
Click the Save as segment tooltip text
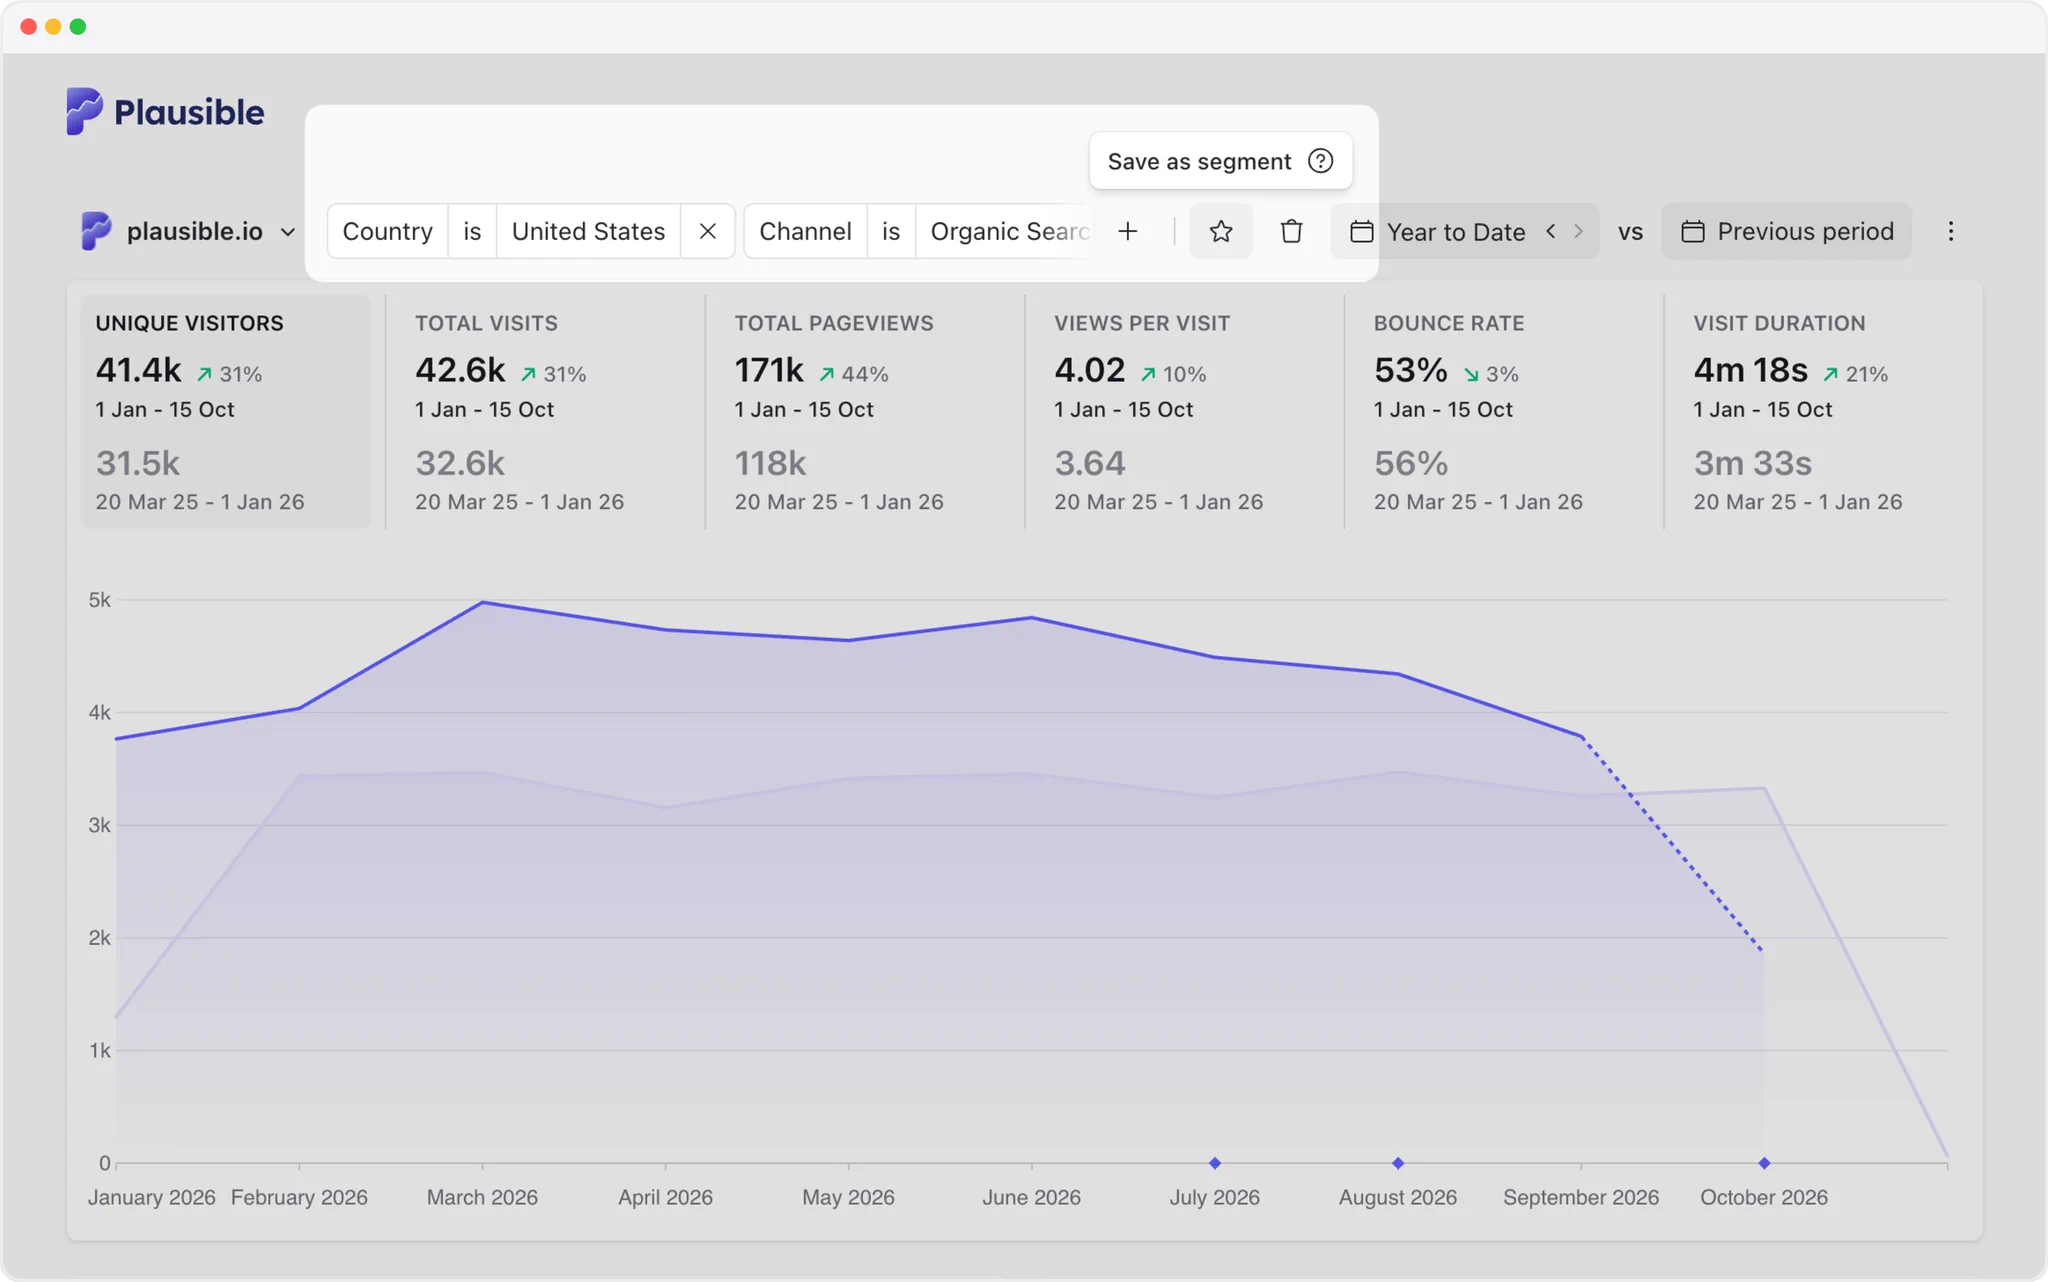[x=1199, y=162]
